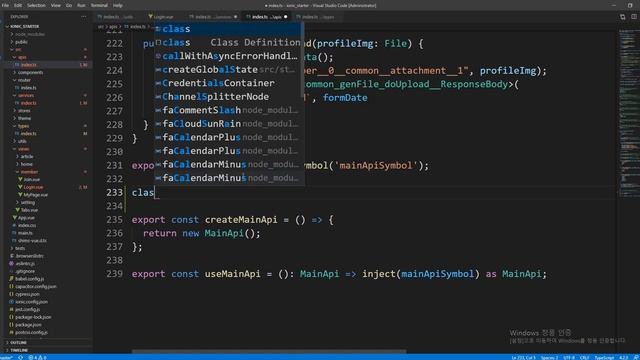The width and height of the screenshot is (640, 360).
Task: Open postcss.config.js file
Action: click(x=31, y=332)
